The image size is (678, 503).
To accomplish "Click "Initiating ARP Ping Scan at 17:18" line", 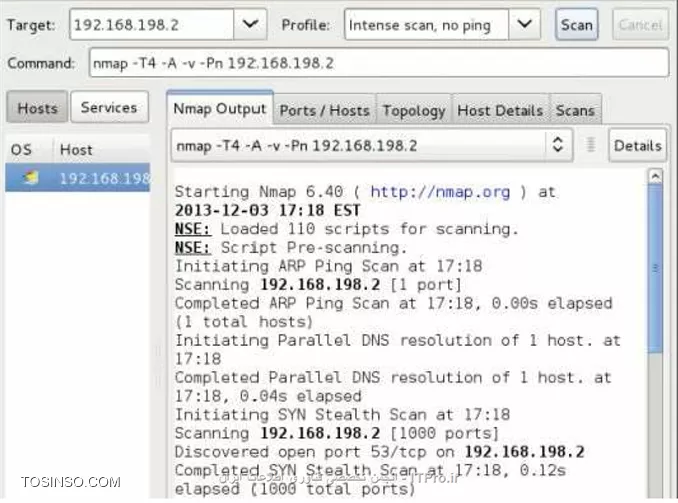I will click(x=329, y=266).
